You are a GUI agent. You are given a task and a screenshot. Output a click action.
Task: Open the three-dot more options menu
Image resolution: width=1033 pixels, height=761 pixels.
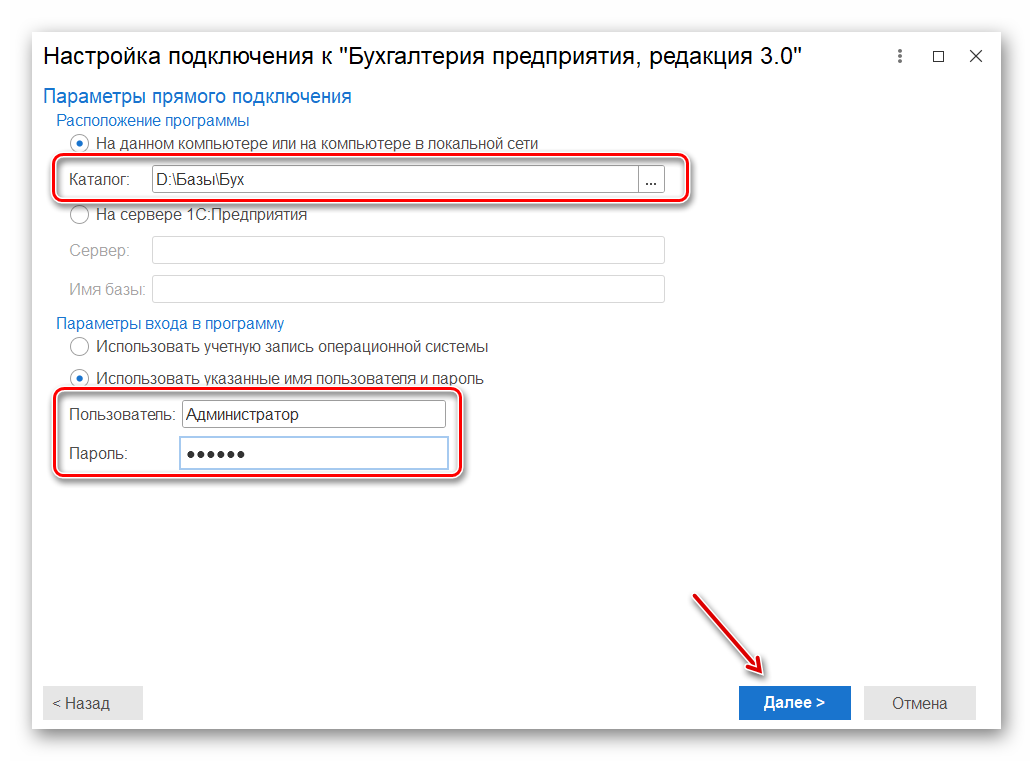tap(899, 56)
